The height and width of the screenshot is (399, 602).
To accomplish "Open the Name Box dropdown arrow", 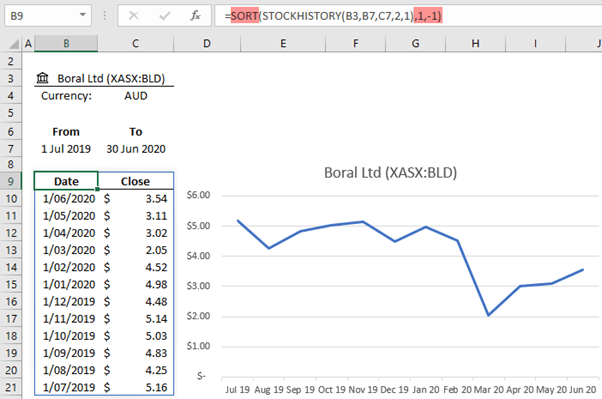I will (83, 15).
